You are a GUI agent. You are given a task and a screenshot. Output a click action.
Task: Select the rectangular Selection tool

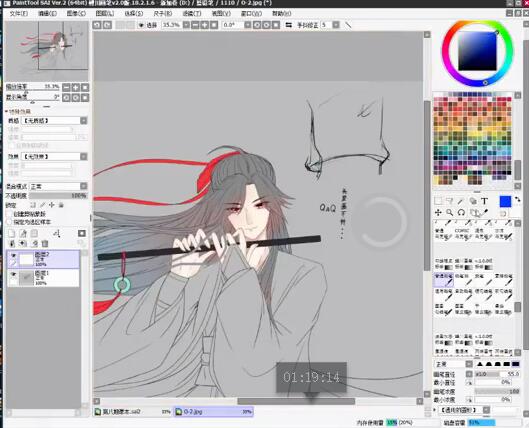[438, 201]
